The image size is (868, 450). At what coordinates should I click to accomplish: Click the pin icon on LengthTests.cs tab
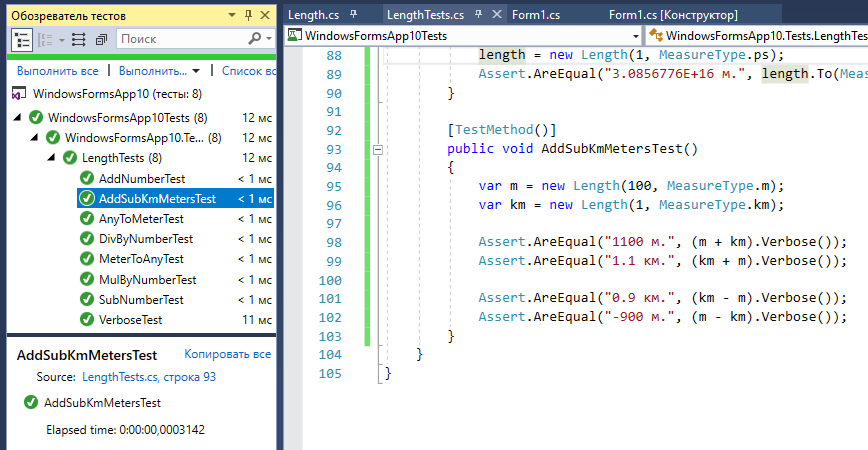(478, 15)
